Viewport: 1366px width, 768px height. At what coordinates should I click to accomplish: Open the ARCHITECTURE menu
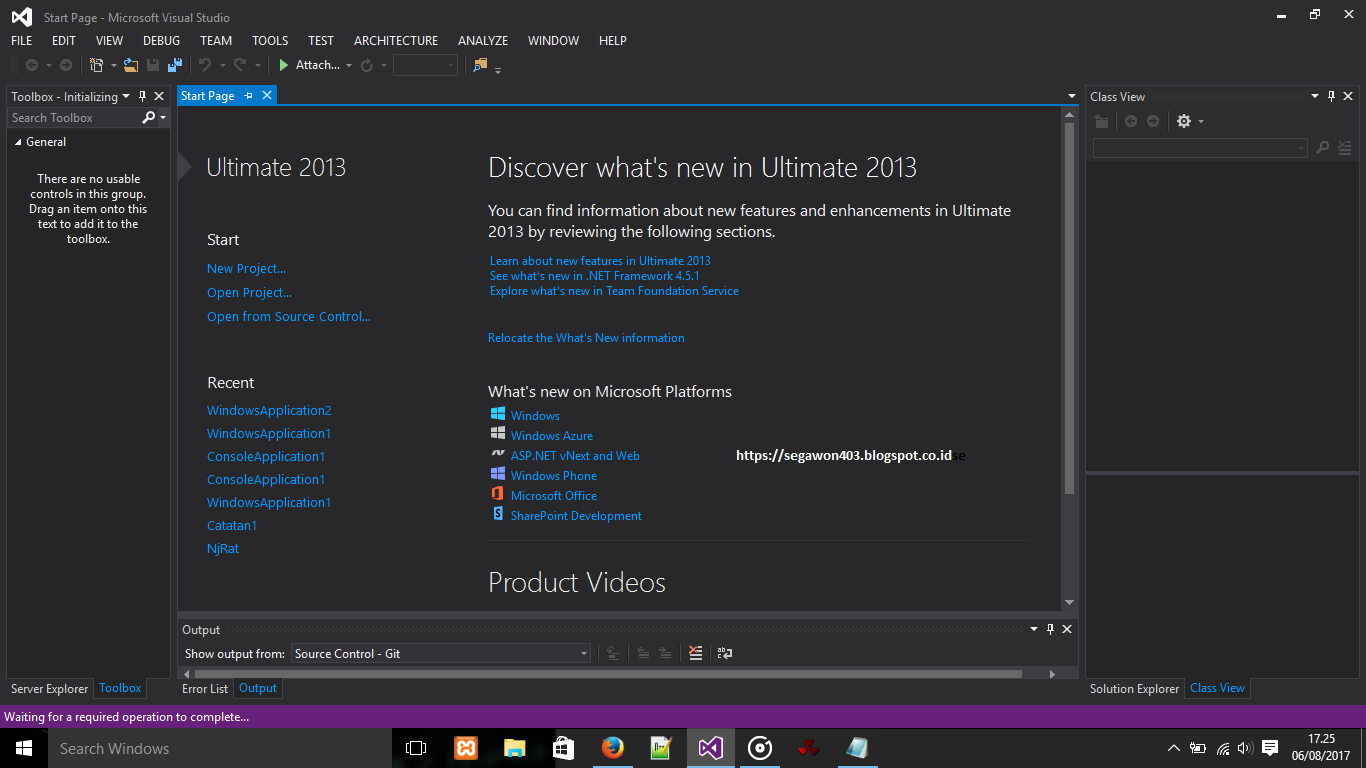point(396,41)
